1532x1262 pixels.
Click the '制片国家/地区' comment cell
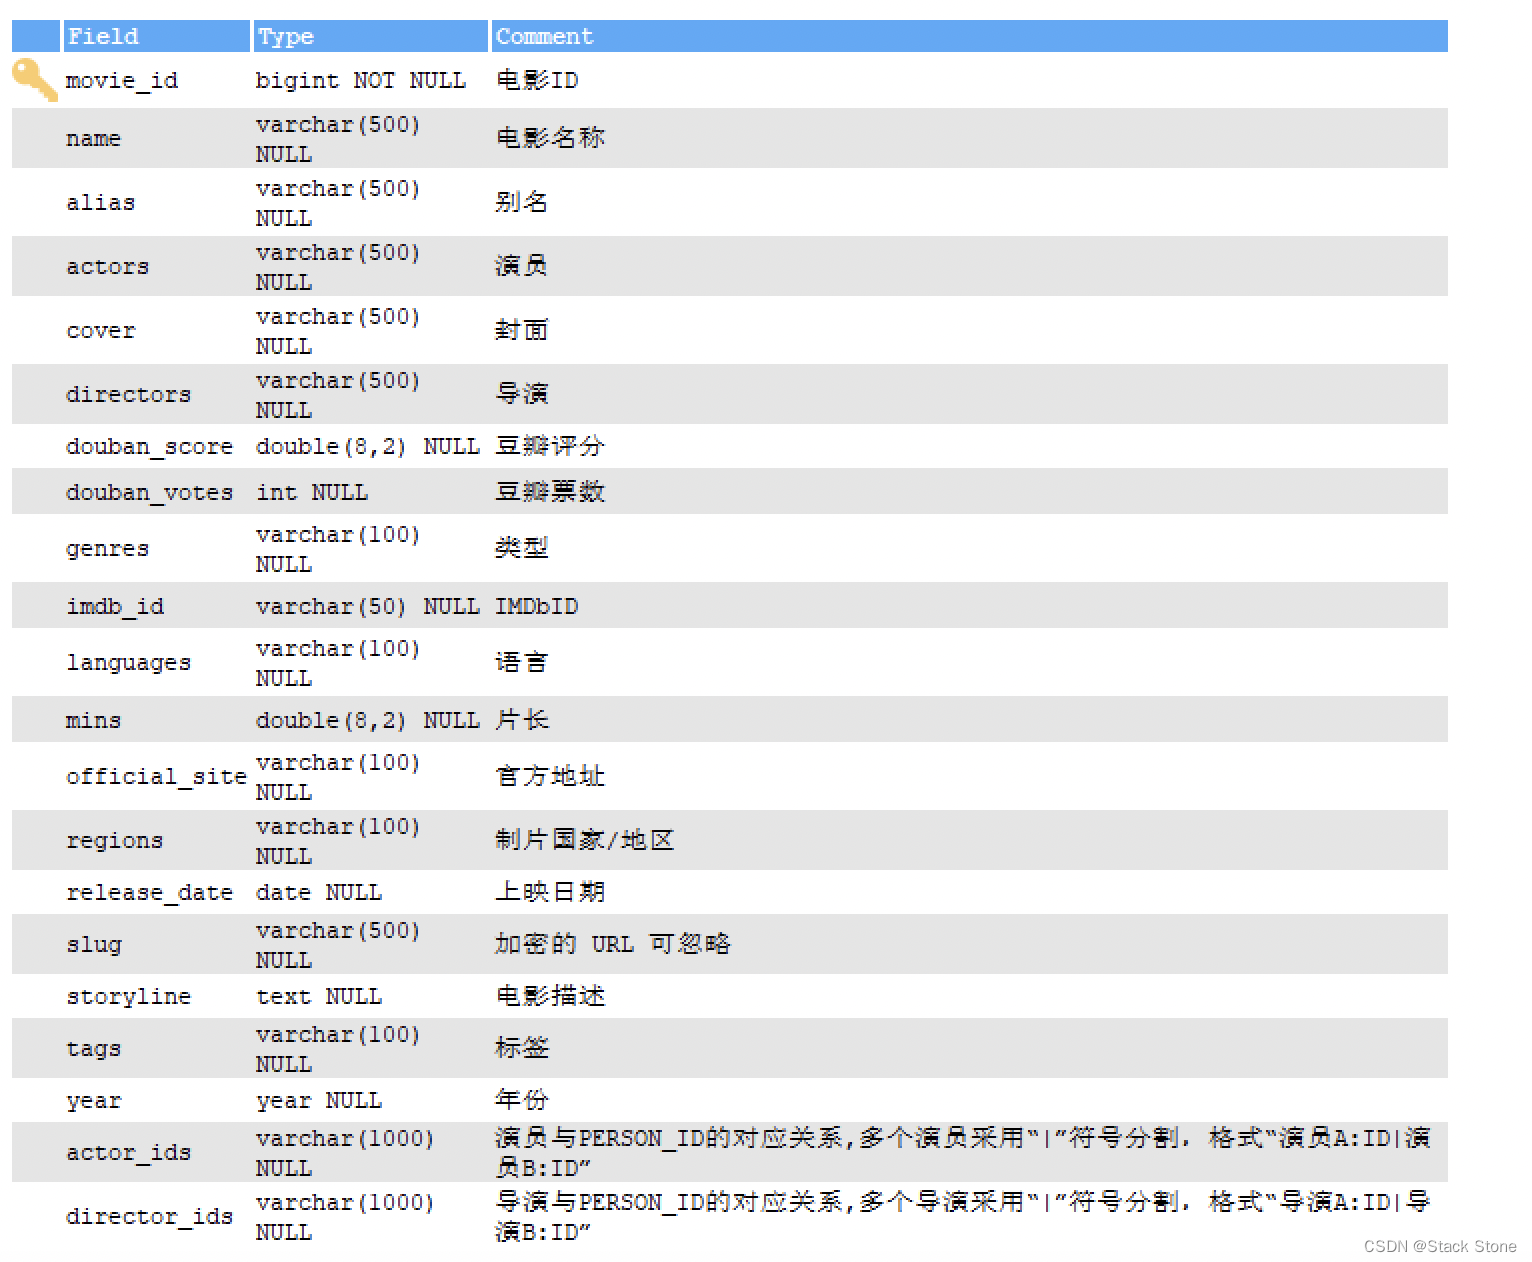585,840
